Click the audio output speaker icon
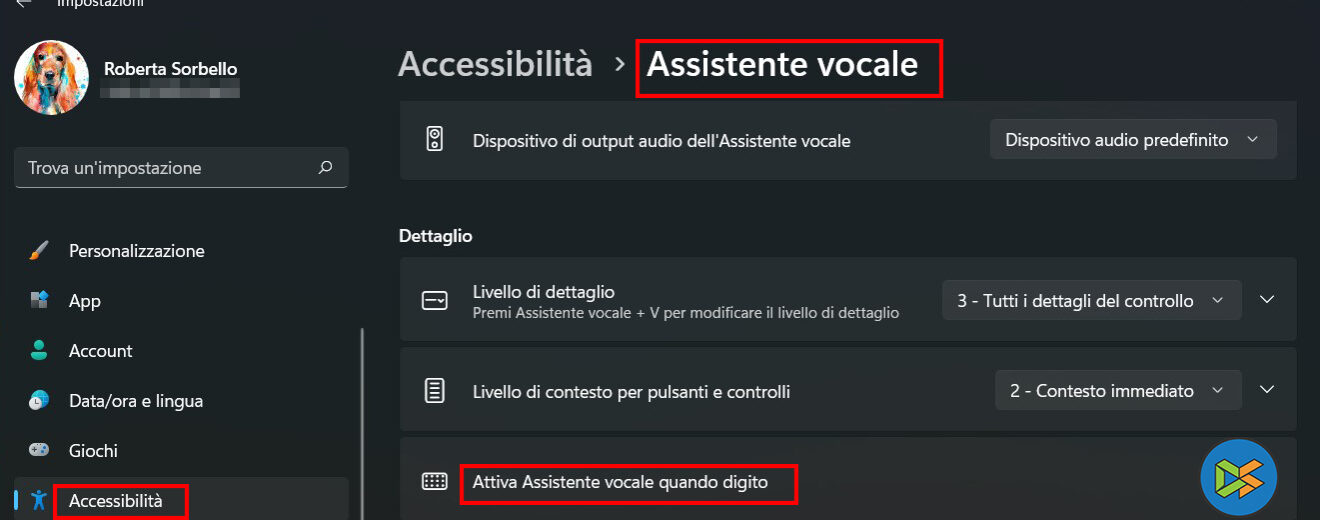The height and width of the screenshot is (520, 1320). pos(434,140)
